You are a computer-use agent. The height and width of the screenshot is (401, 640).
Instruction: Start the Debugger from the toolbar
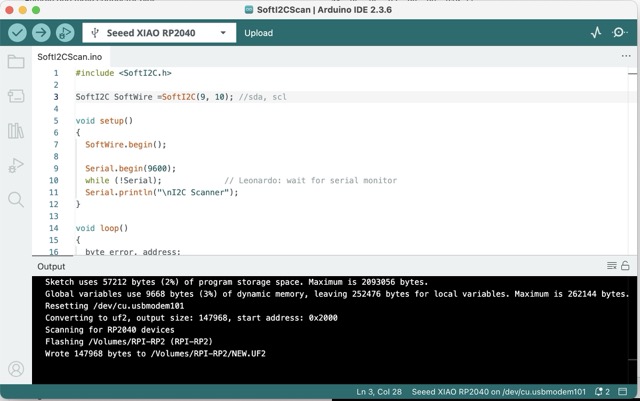[x=65, y=32]
